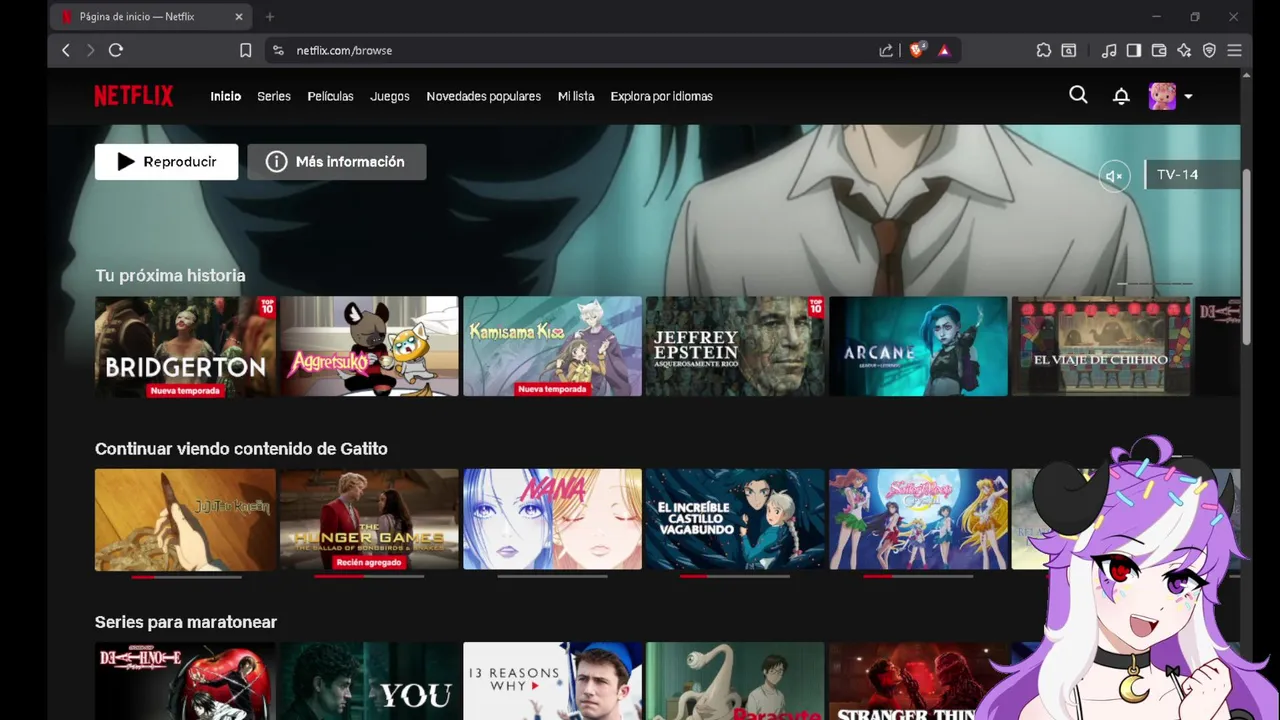
Task: Open the Brave VPN shield icon
Action: pos(1209,50)
